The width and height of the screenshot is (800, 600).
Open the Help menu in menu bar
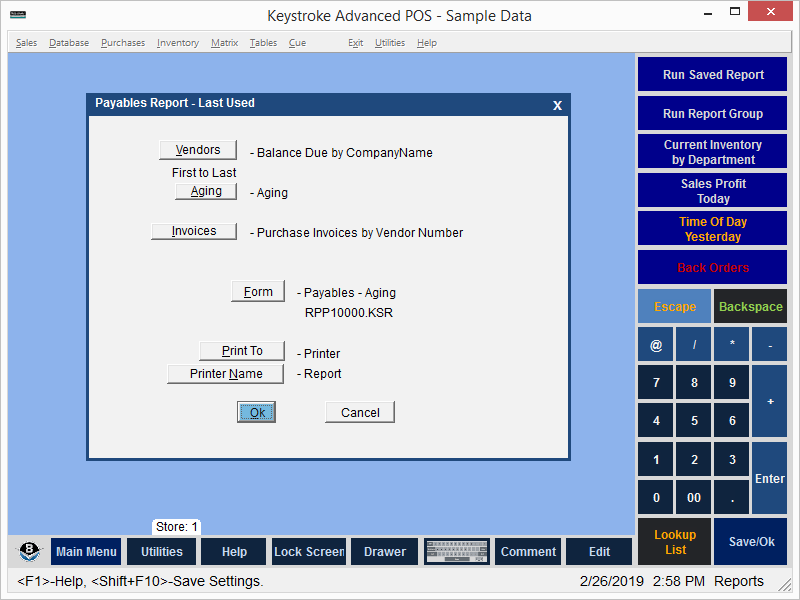coord(427,43)
